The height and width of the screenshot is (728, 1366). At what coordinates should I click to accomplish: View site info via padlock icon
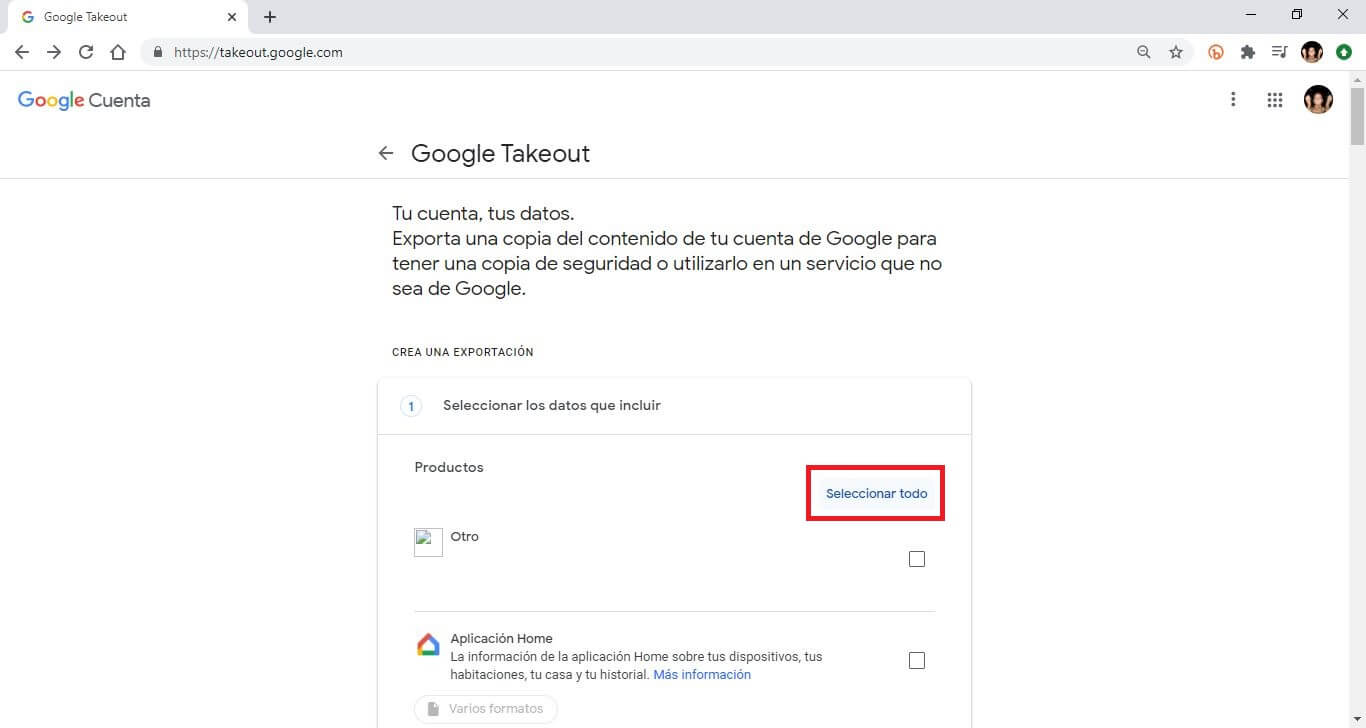[x=158, y=52]
